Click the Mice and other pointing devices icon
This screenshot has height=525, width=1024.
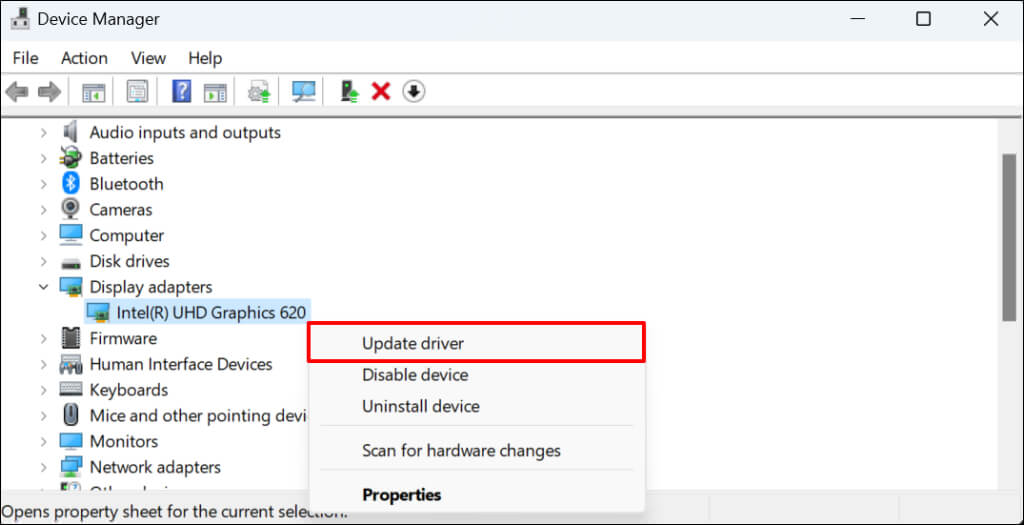pos(71,415)
